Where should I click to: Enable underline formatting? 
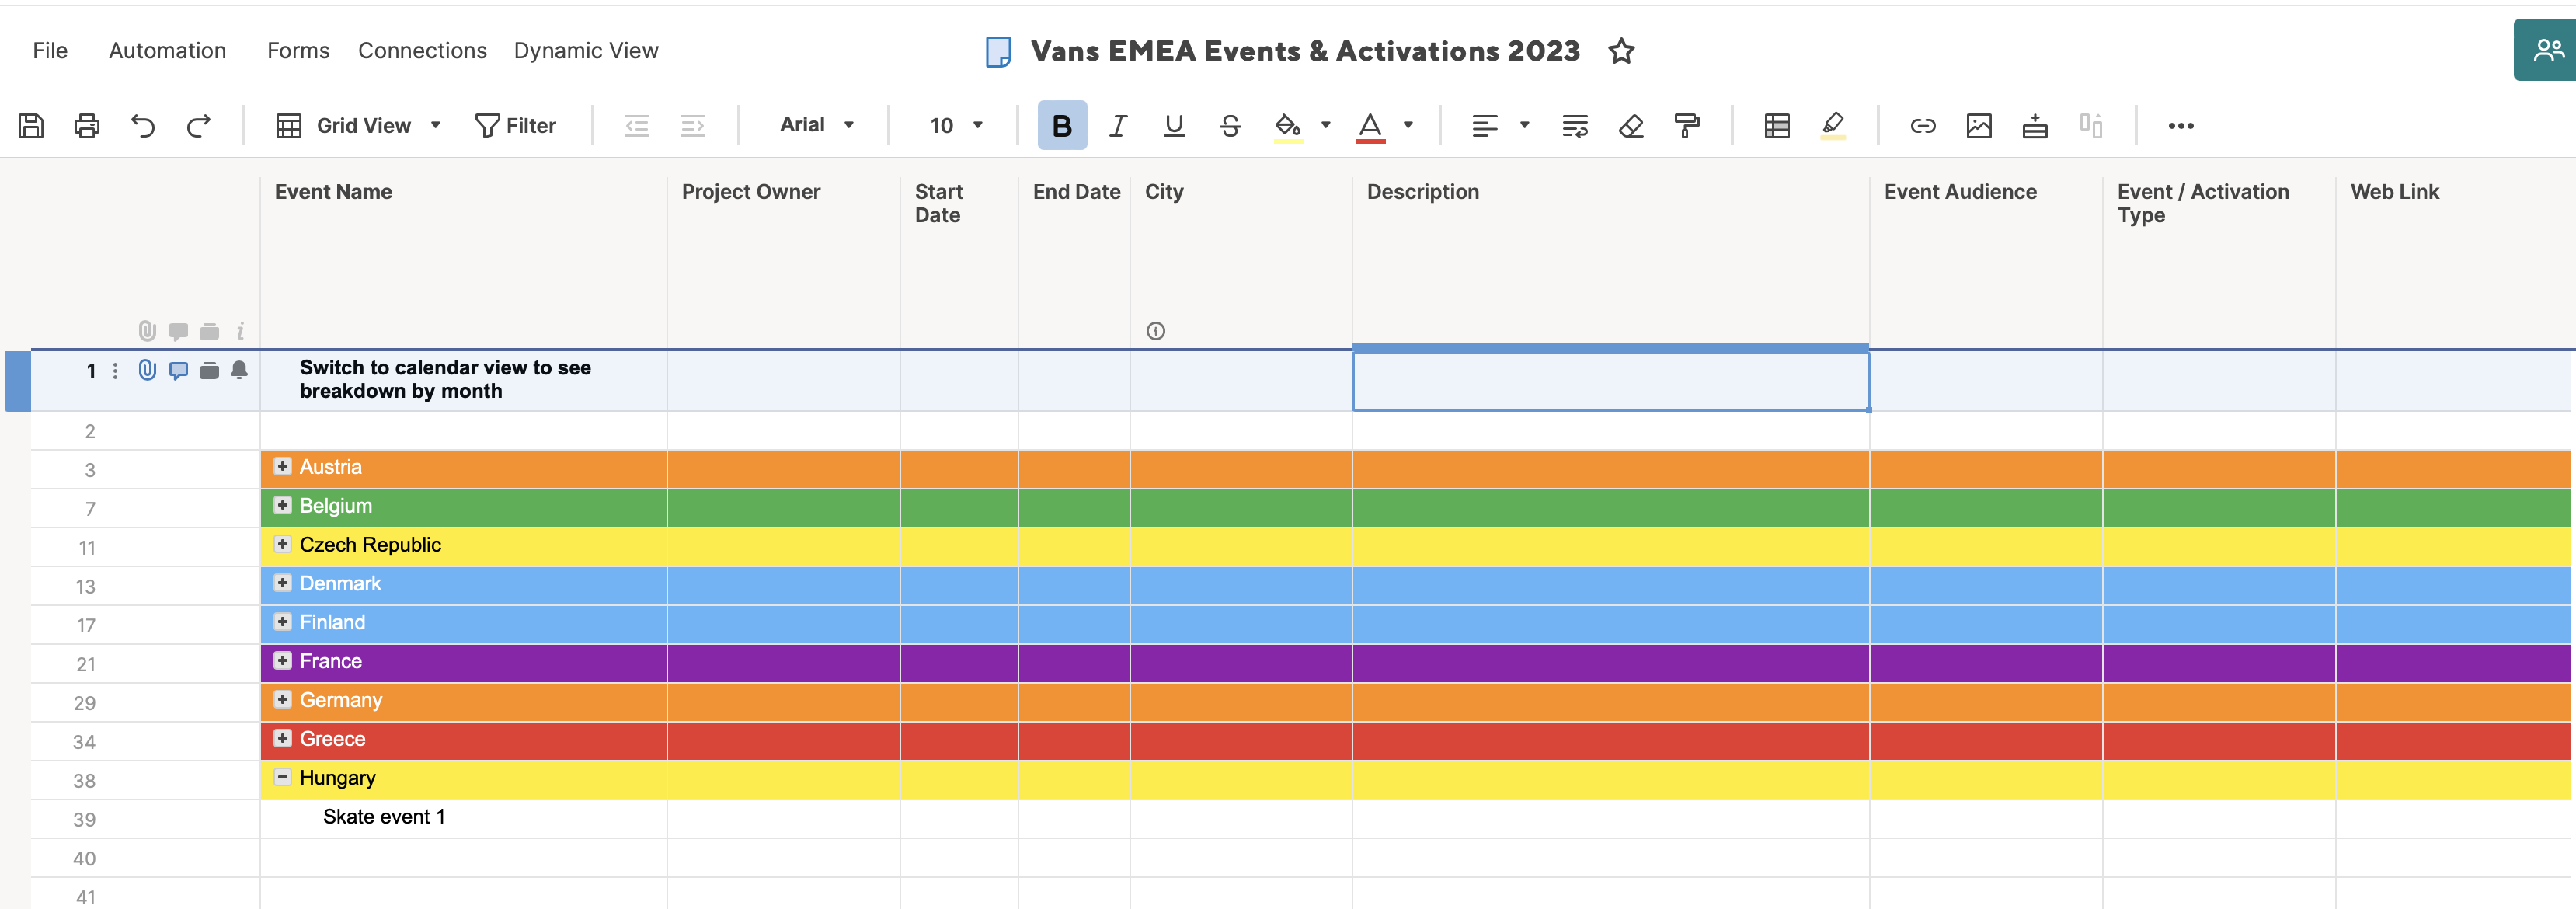click(1173, 125)
